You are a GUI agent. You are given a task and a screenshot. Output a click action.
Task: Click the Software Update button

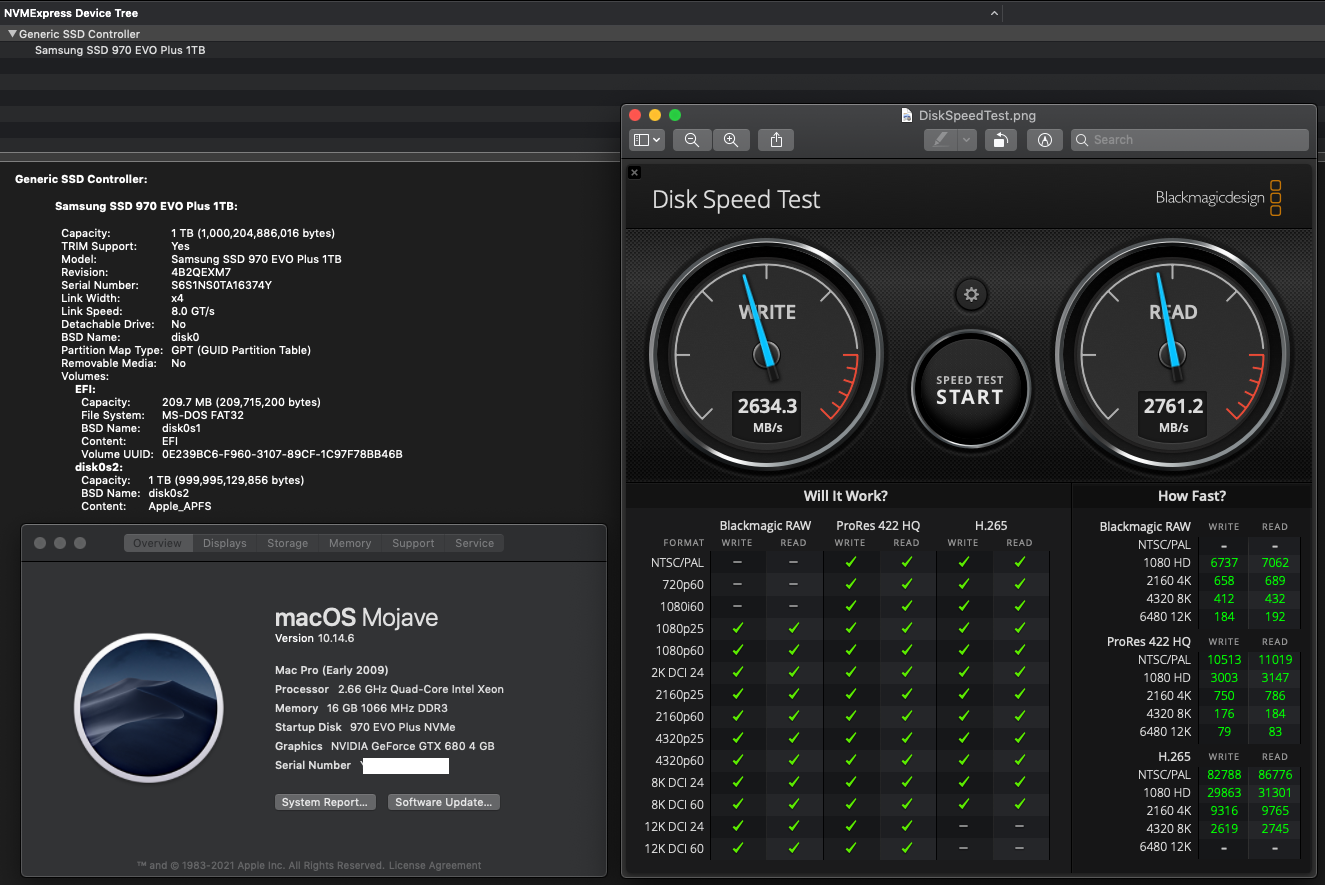[444, 802]
